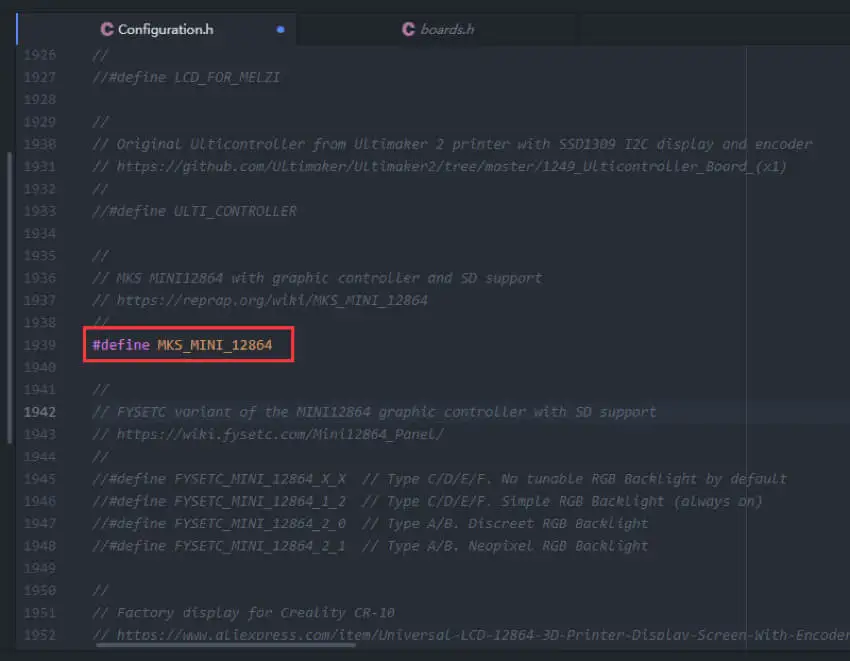Click line number 1942 in the gutter
This screenshot has height=661, width=850.
point(40,412)
